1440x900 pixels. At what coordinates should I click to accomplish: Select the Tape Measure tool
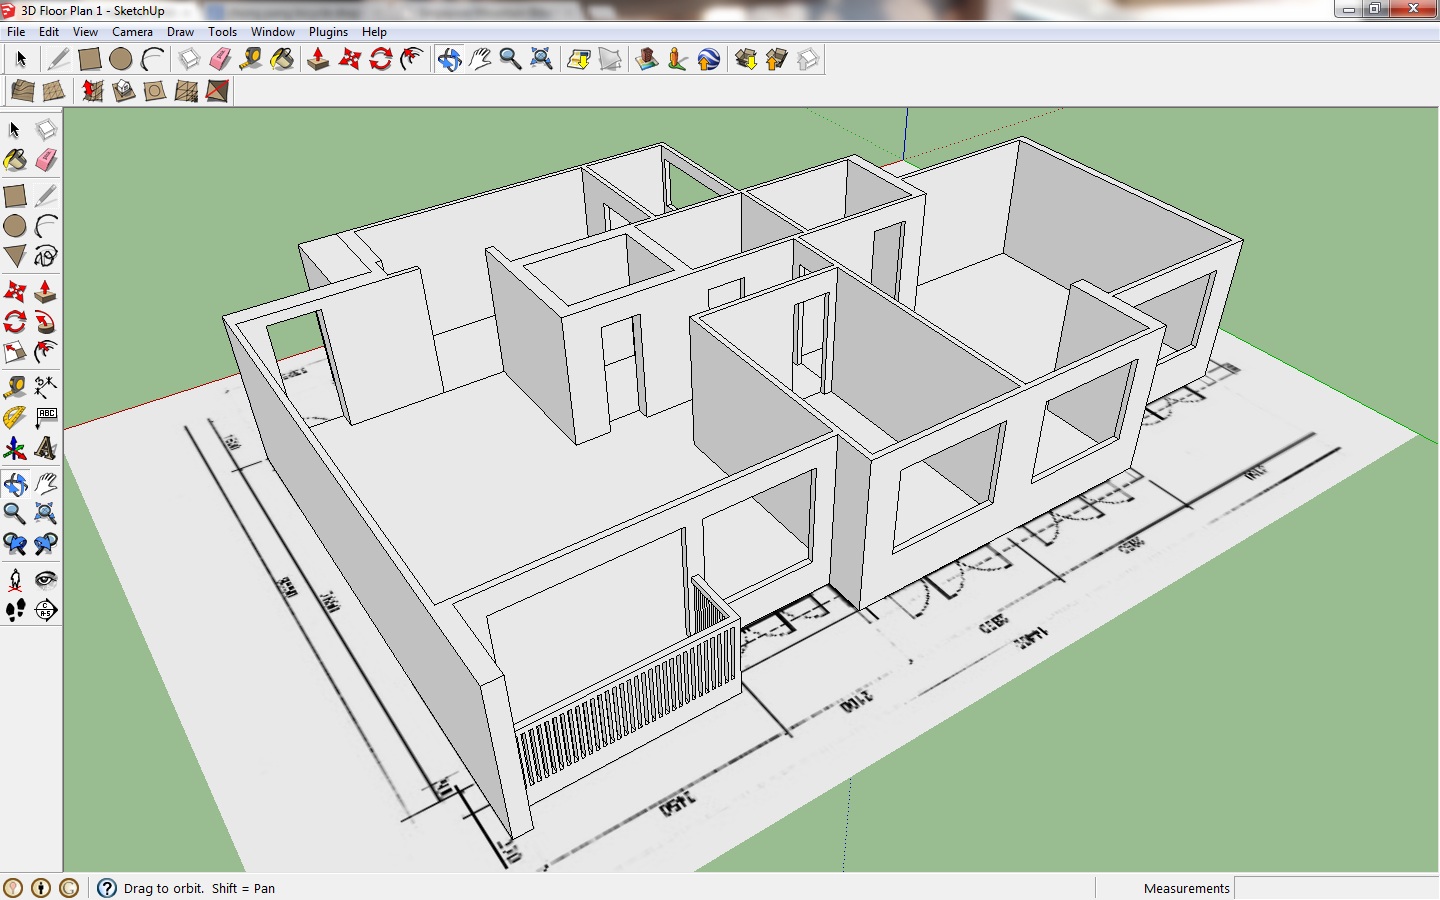(15, 385)
